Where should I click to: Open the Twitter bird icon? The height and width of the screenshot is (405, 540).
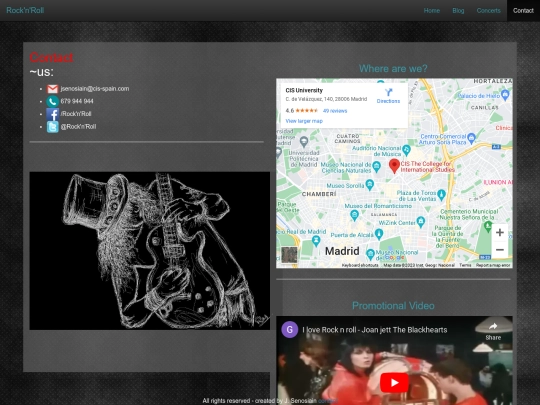pyautogui.click(x=52, y=127)
